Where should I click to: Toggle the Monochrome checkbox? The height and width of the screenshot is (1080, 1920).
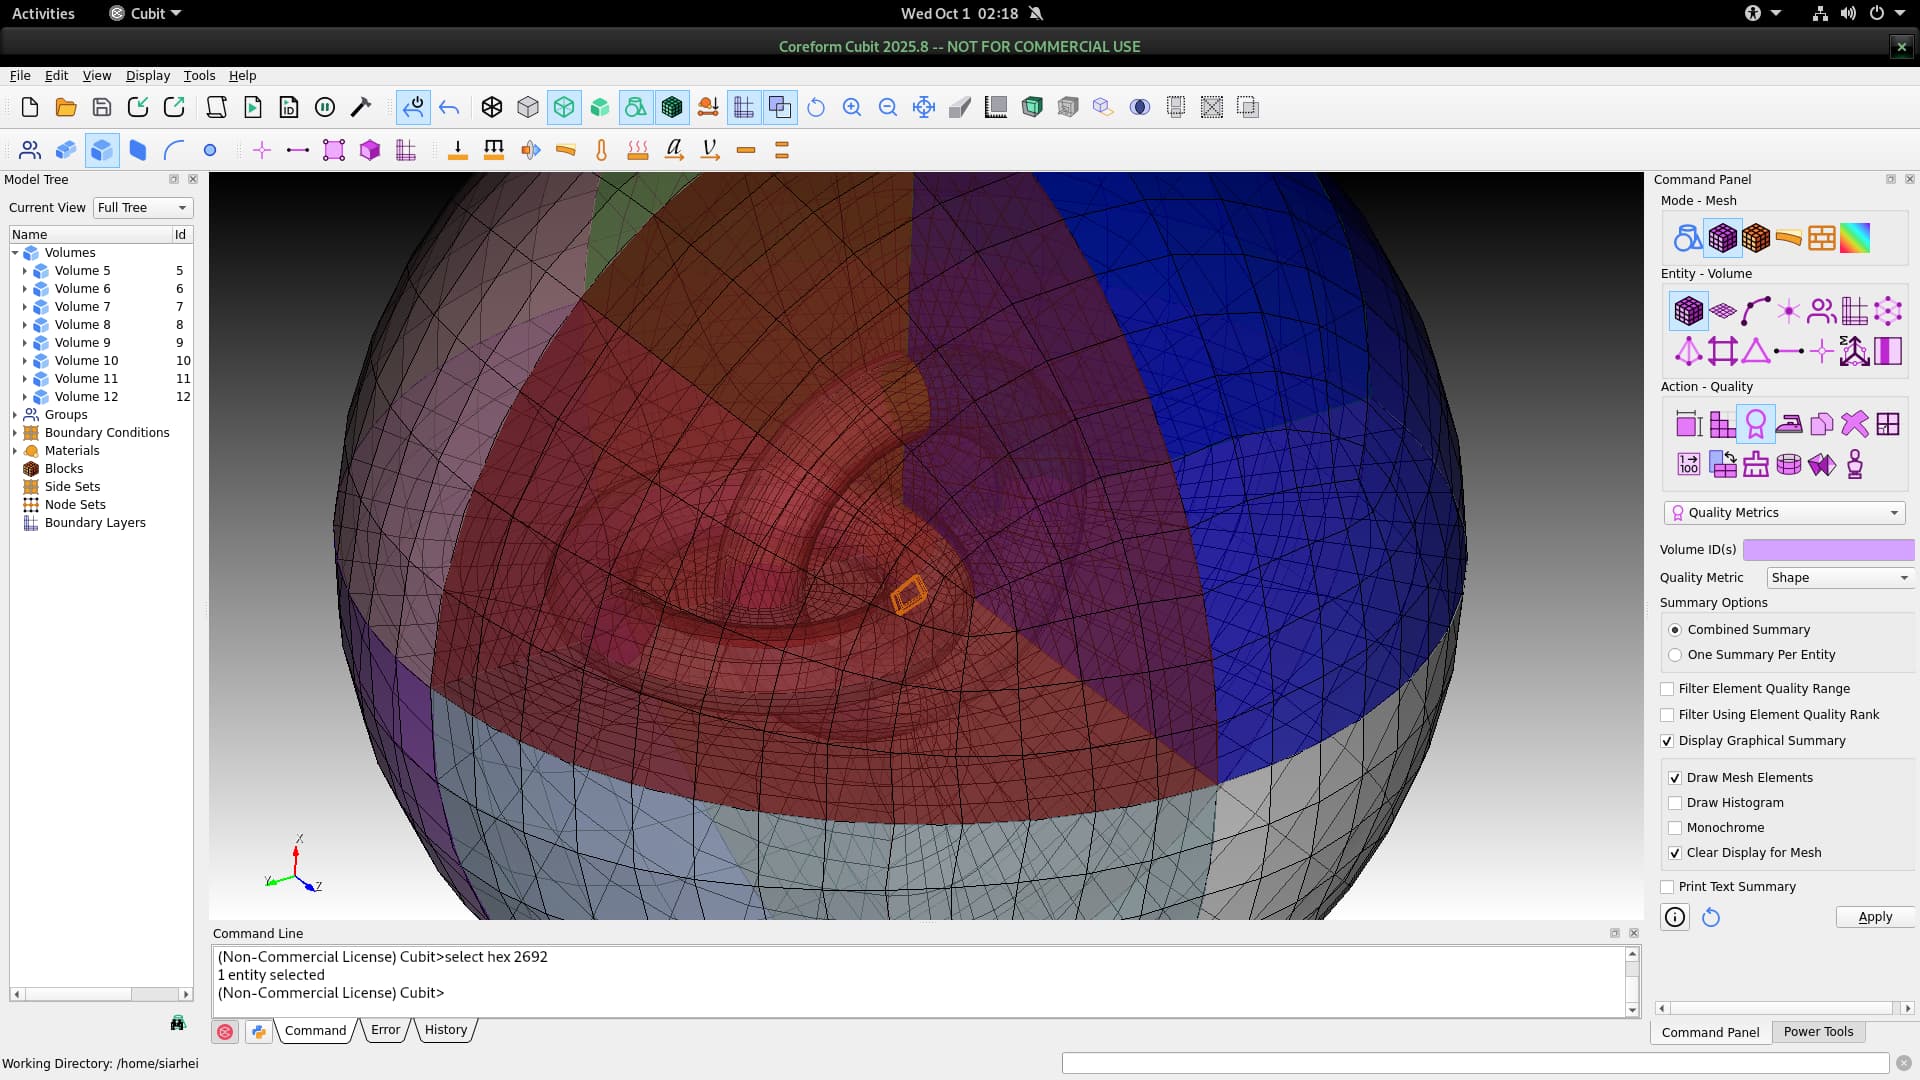coord(1675,828)
